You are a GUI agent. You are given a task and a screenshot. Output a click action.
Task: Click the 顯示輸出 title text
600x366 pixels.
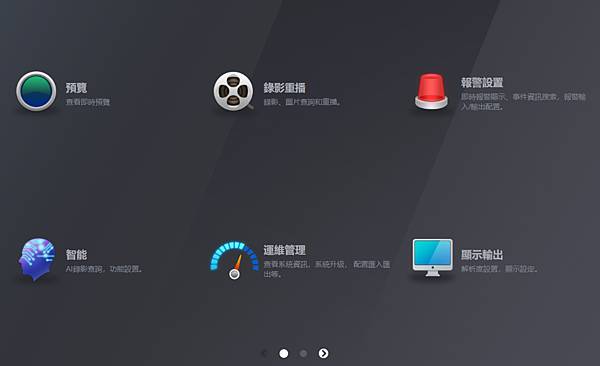point(482,255)
